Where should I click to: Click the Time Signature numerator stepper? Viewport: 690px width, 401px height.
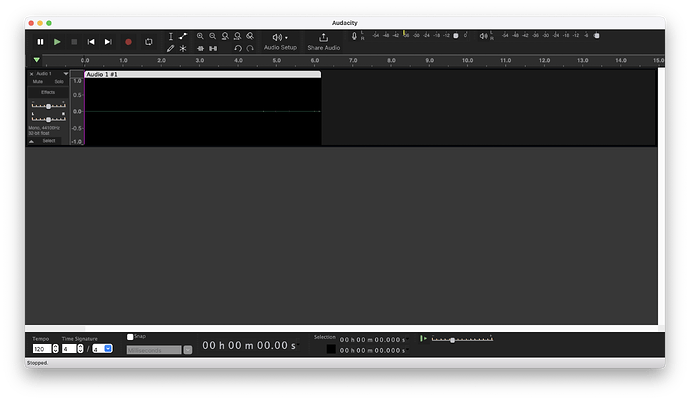[81, 349]
